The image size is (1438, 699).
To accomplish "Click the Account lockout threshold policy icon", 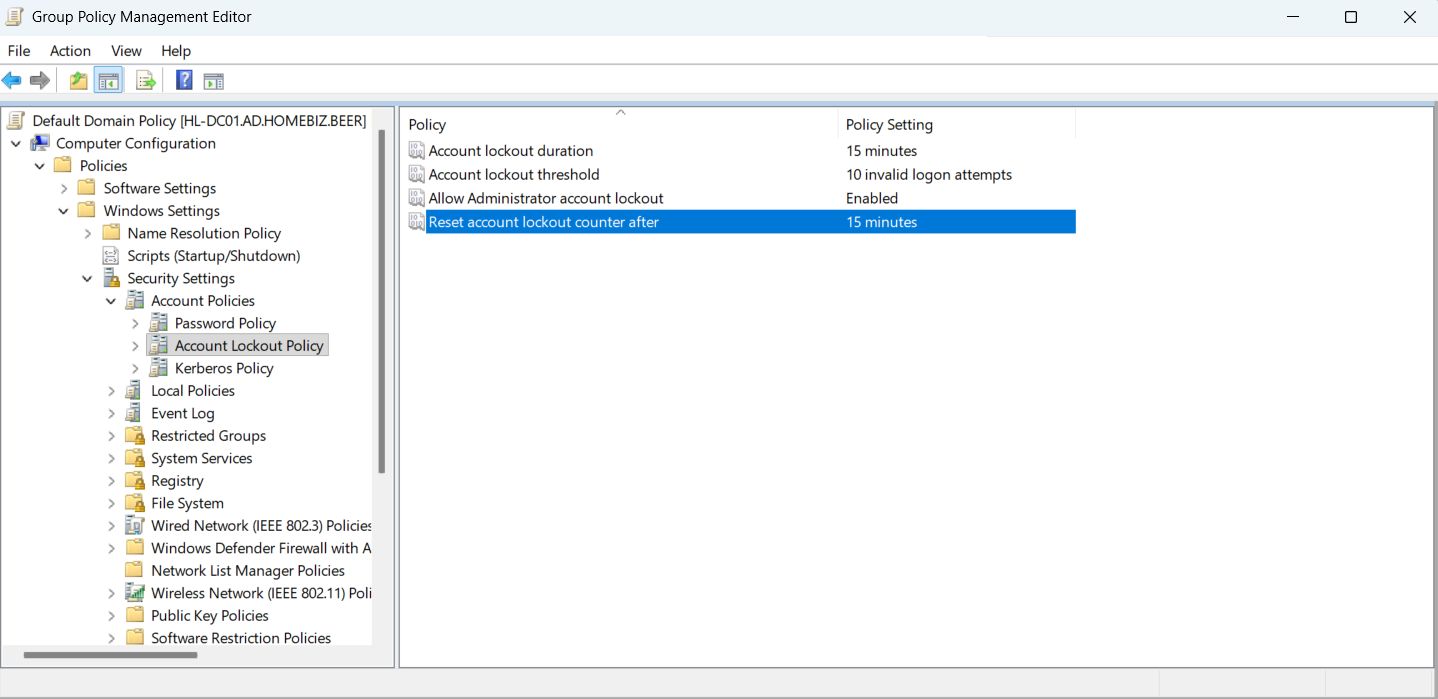I will coord(417,175).
